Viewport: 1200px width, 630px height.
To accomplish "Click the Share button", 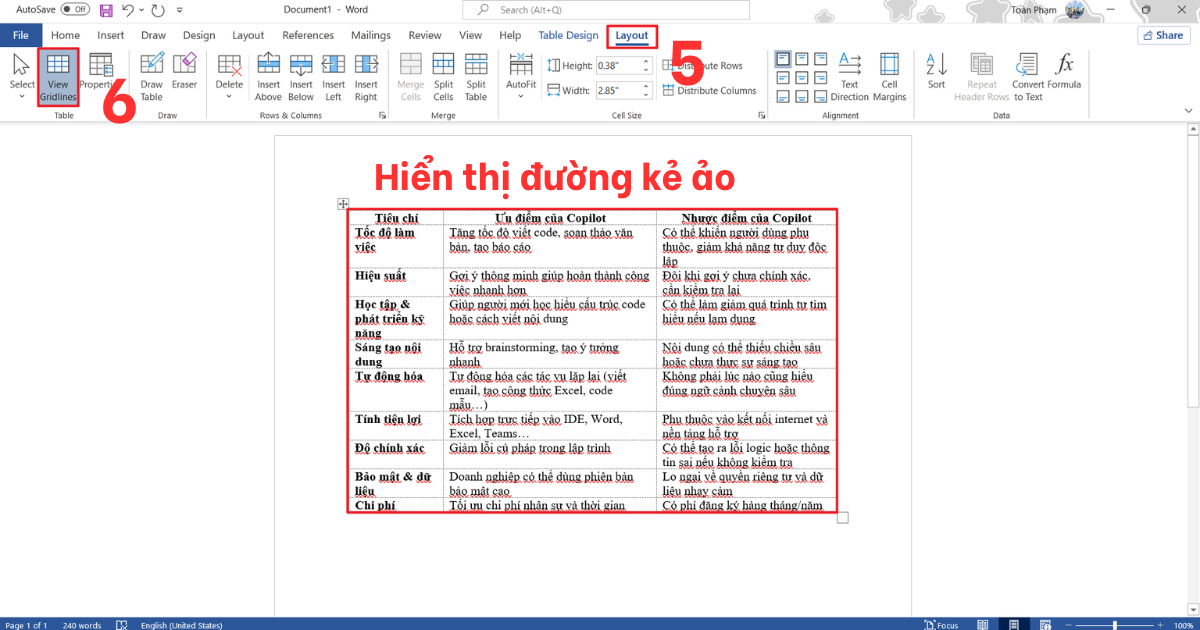I will [x=1163, y=35].
